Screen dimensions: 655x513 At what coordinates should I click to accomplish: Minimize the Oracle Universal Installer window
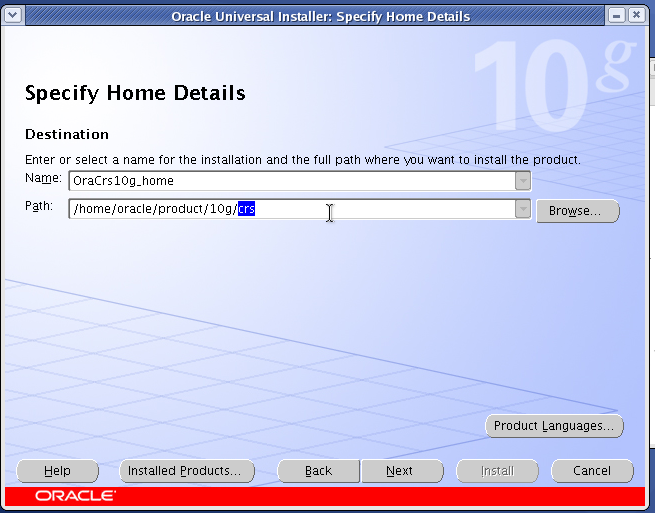[x=616, y=16]
